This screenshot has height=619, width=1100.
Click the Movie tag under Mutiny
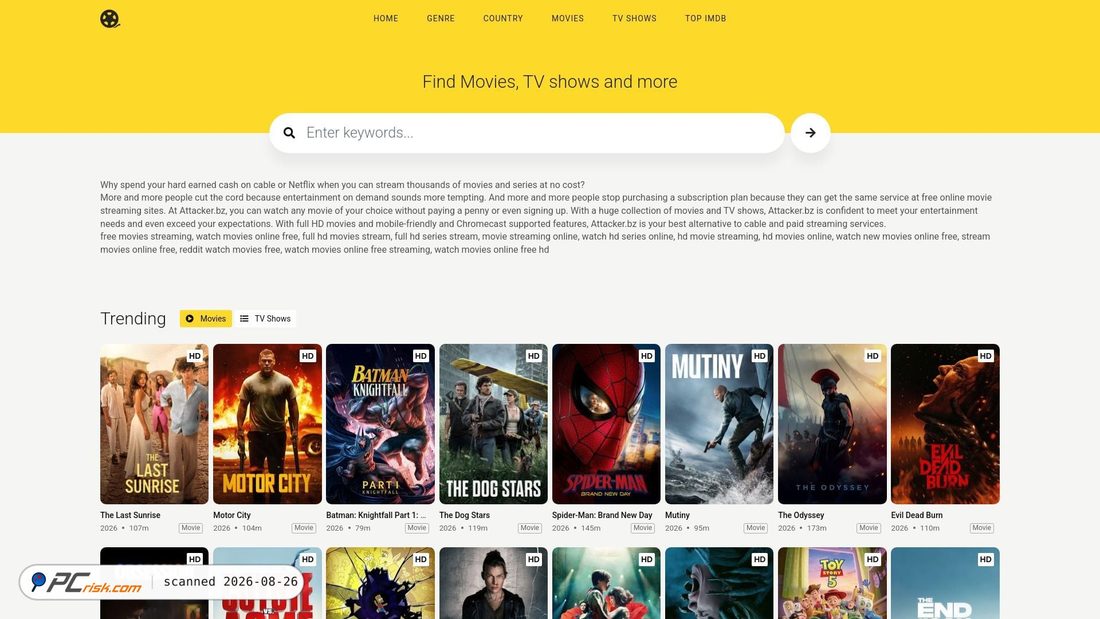pos(756,528)
